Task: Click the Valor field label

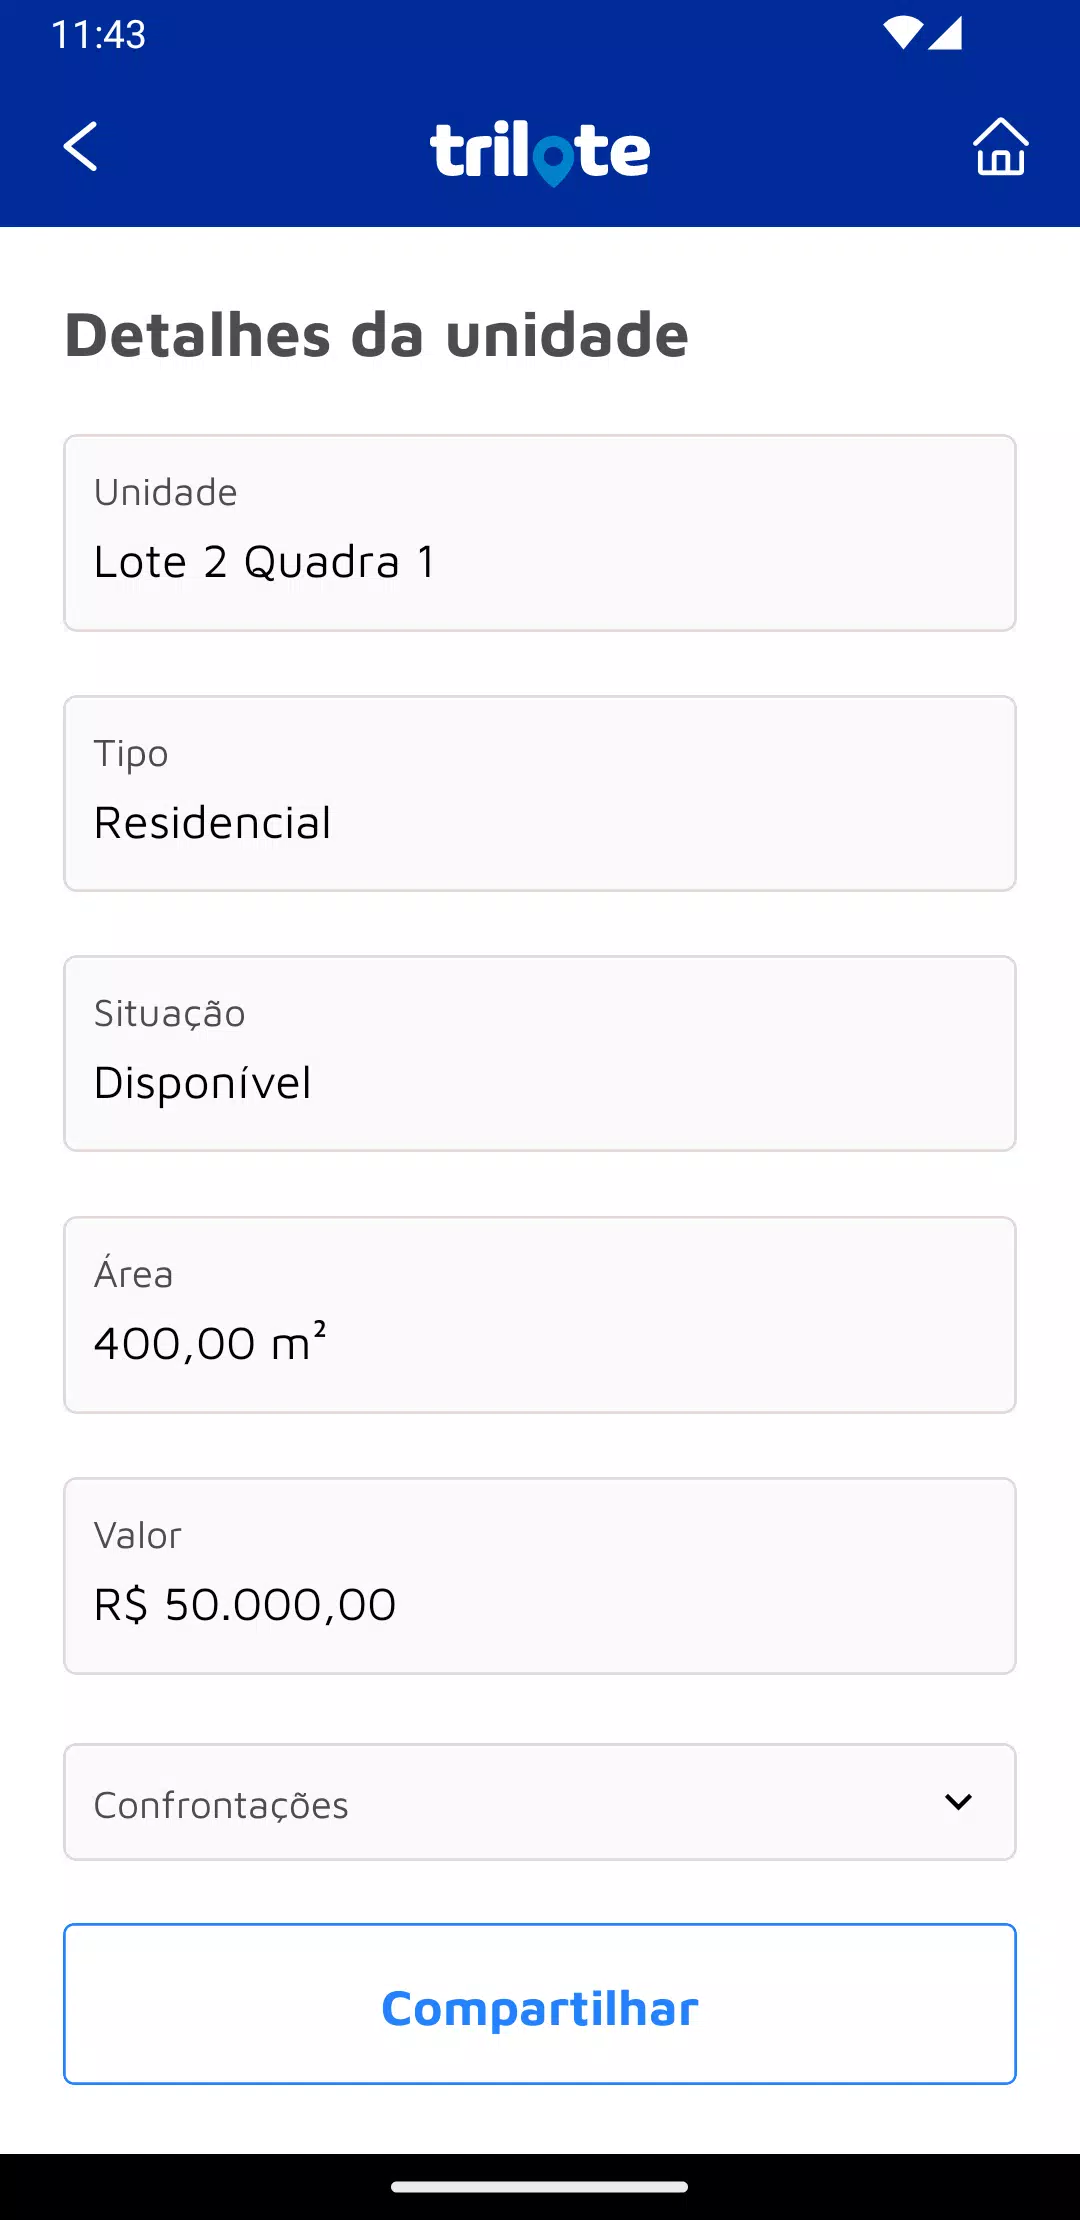Action: coord(138,1535)
